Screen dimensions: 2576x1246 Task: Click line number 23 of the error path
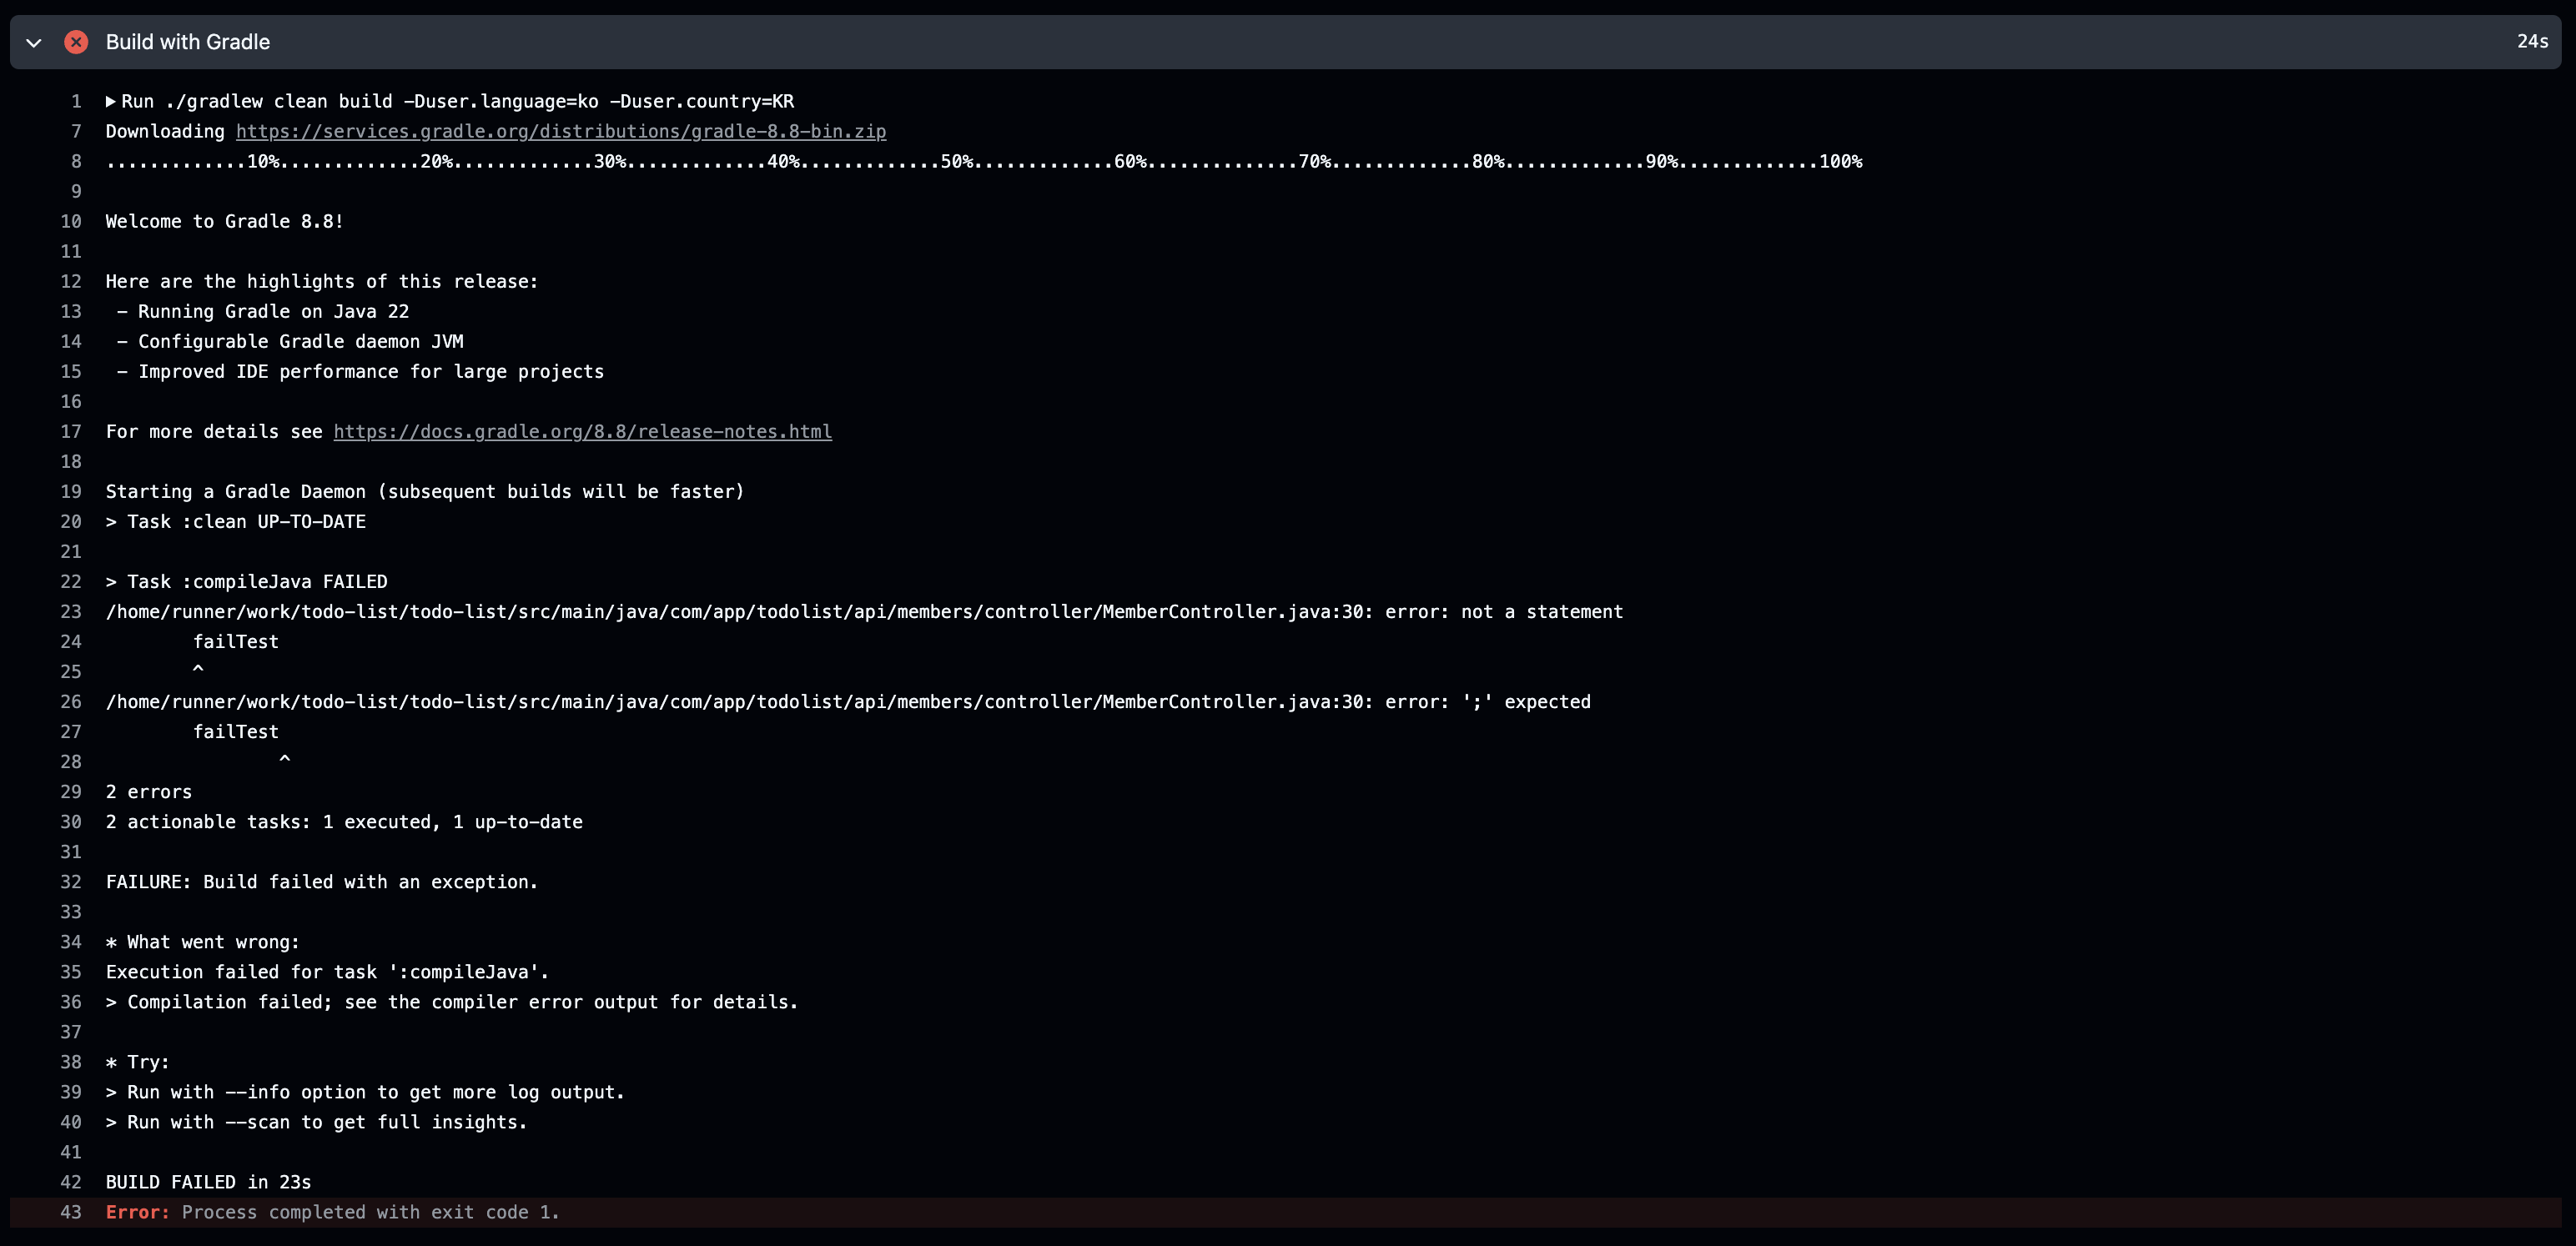point(71,611)
